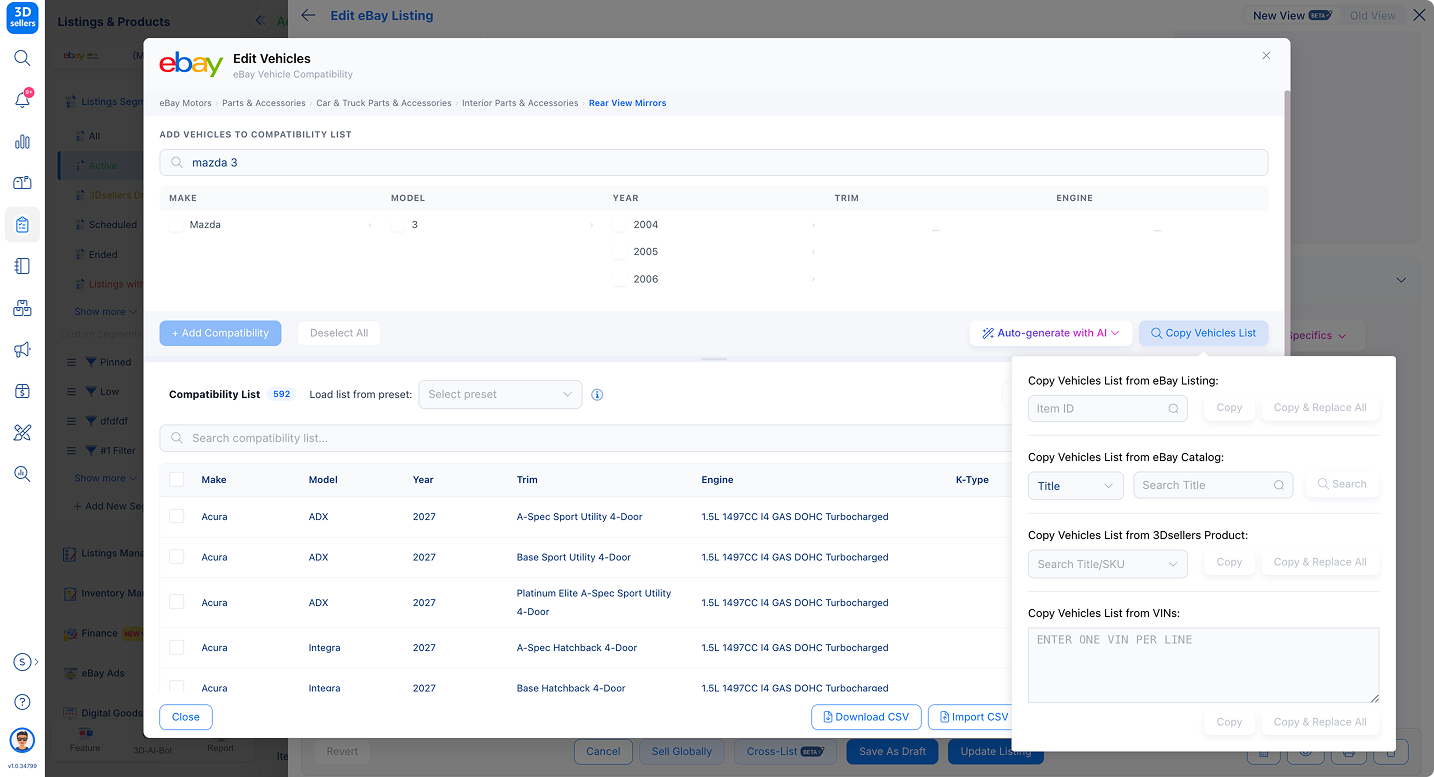Open the search icon in the left sidebar

[x=22, y=58]
